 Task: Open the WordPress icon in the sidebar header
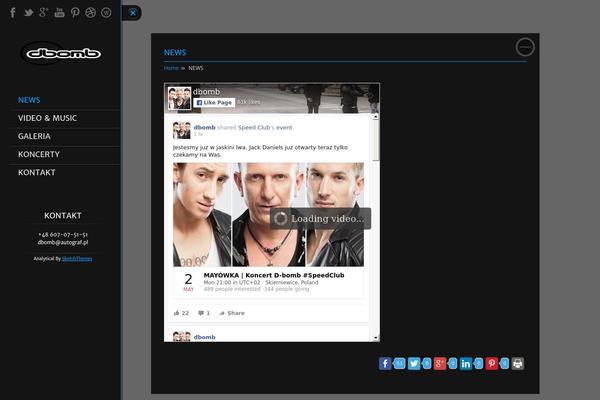[106, 13]
